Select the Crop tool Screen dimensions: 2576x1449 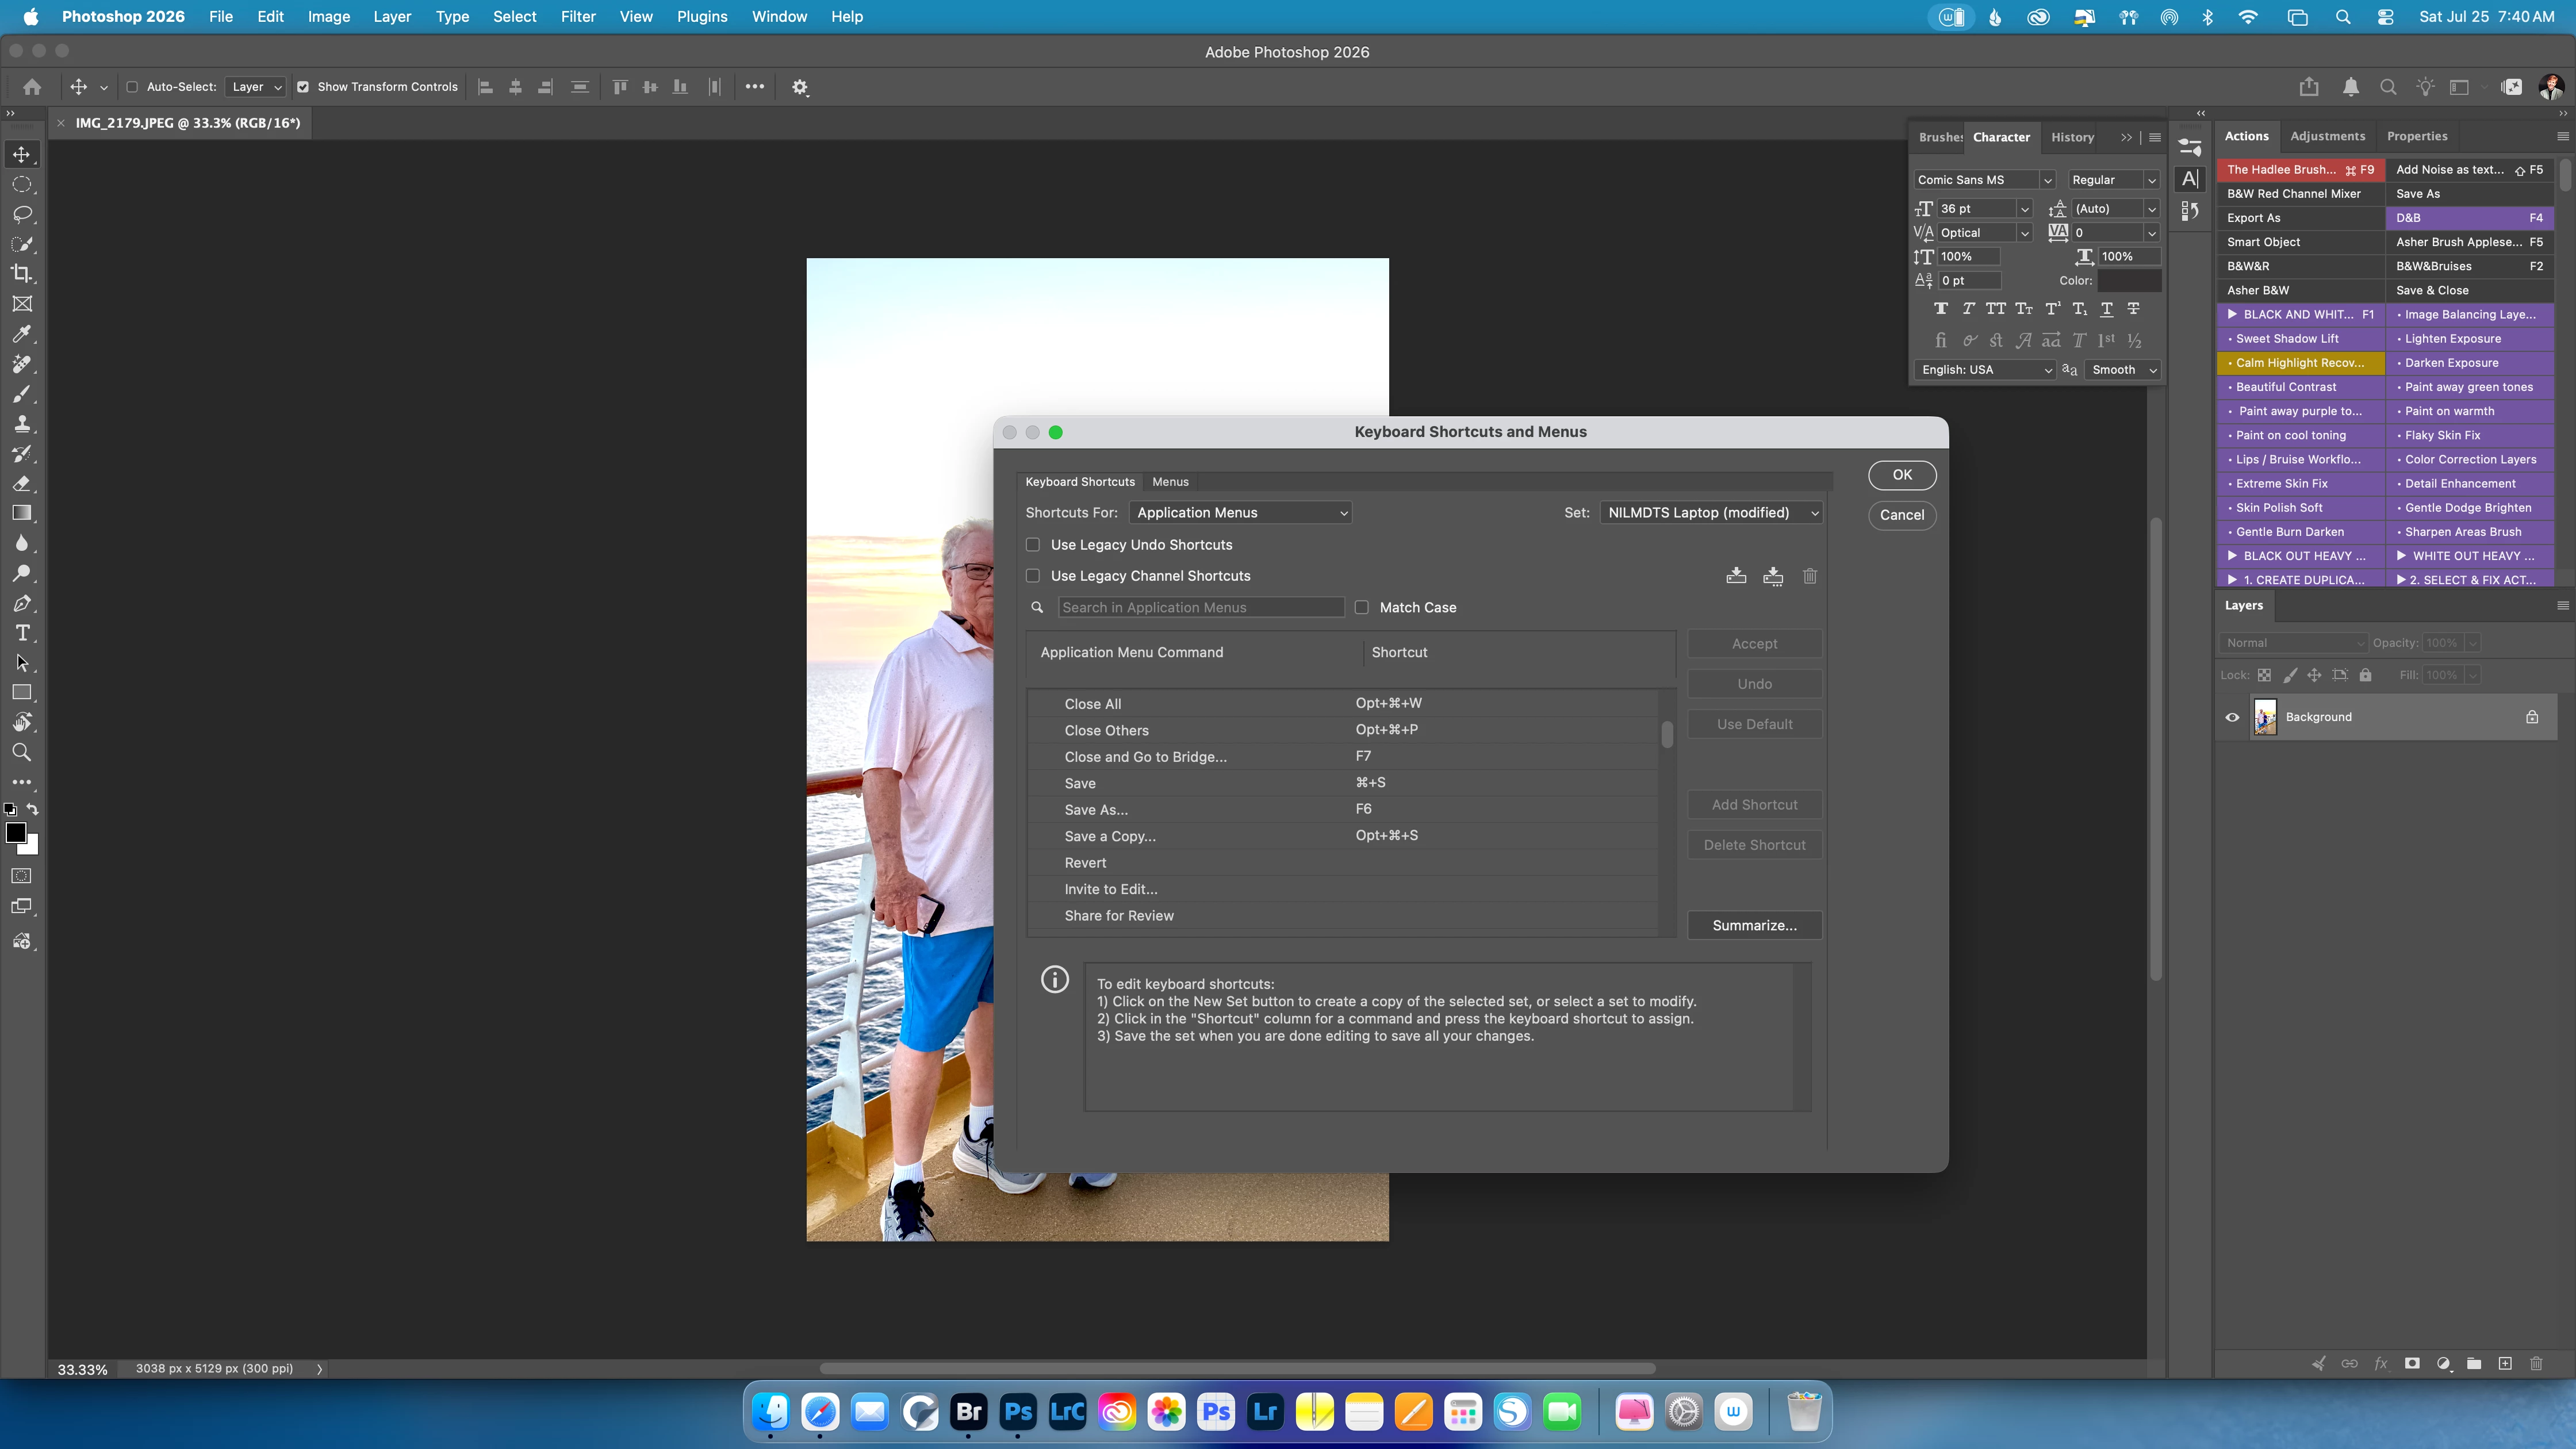pos(22,273)
